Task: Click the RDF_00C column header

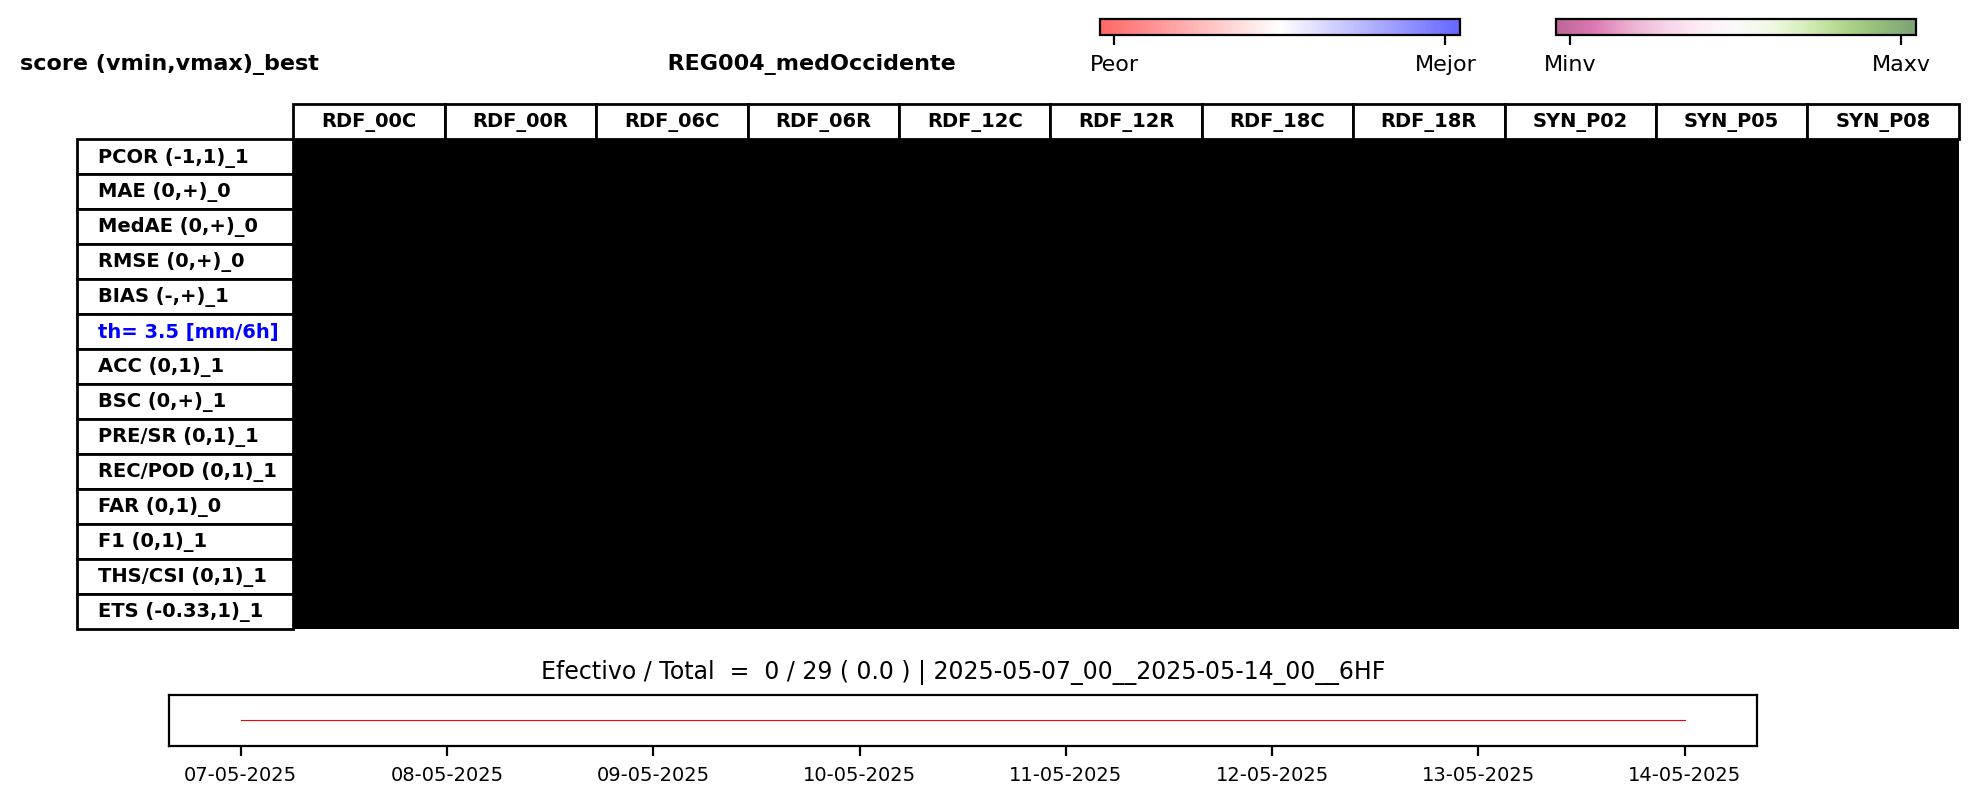Action: 369,122
